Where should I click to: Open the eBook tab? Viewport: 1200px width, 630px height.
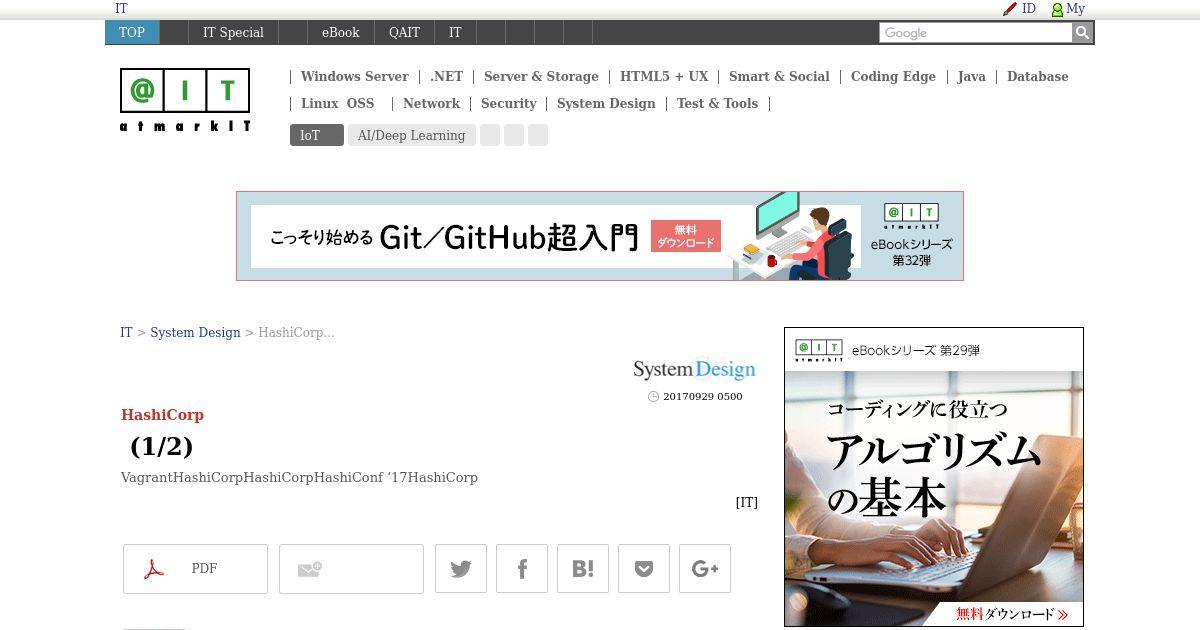[x=340, y=33]
